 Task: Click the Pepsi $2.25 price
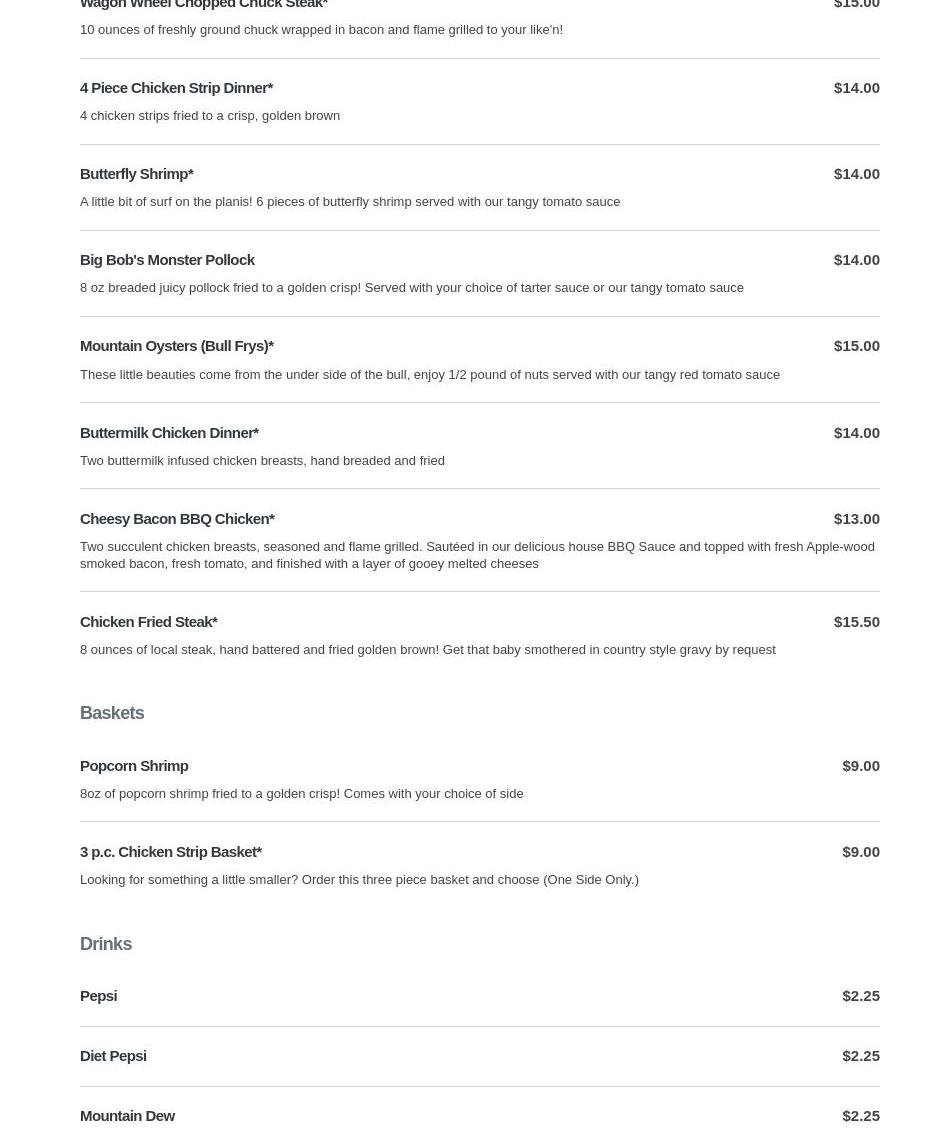click(860, 996)
